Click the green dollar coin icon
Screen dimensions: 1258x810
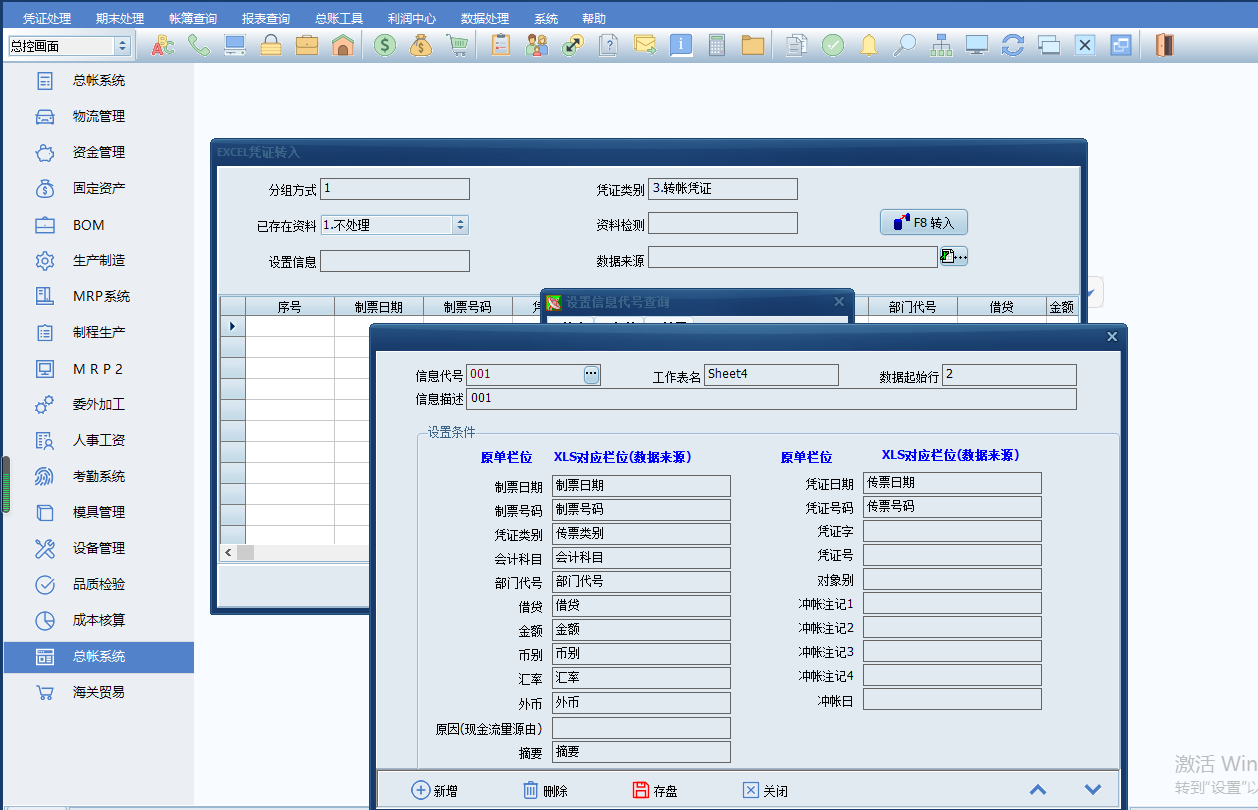pos(385,45)
